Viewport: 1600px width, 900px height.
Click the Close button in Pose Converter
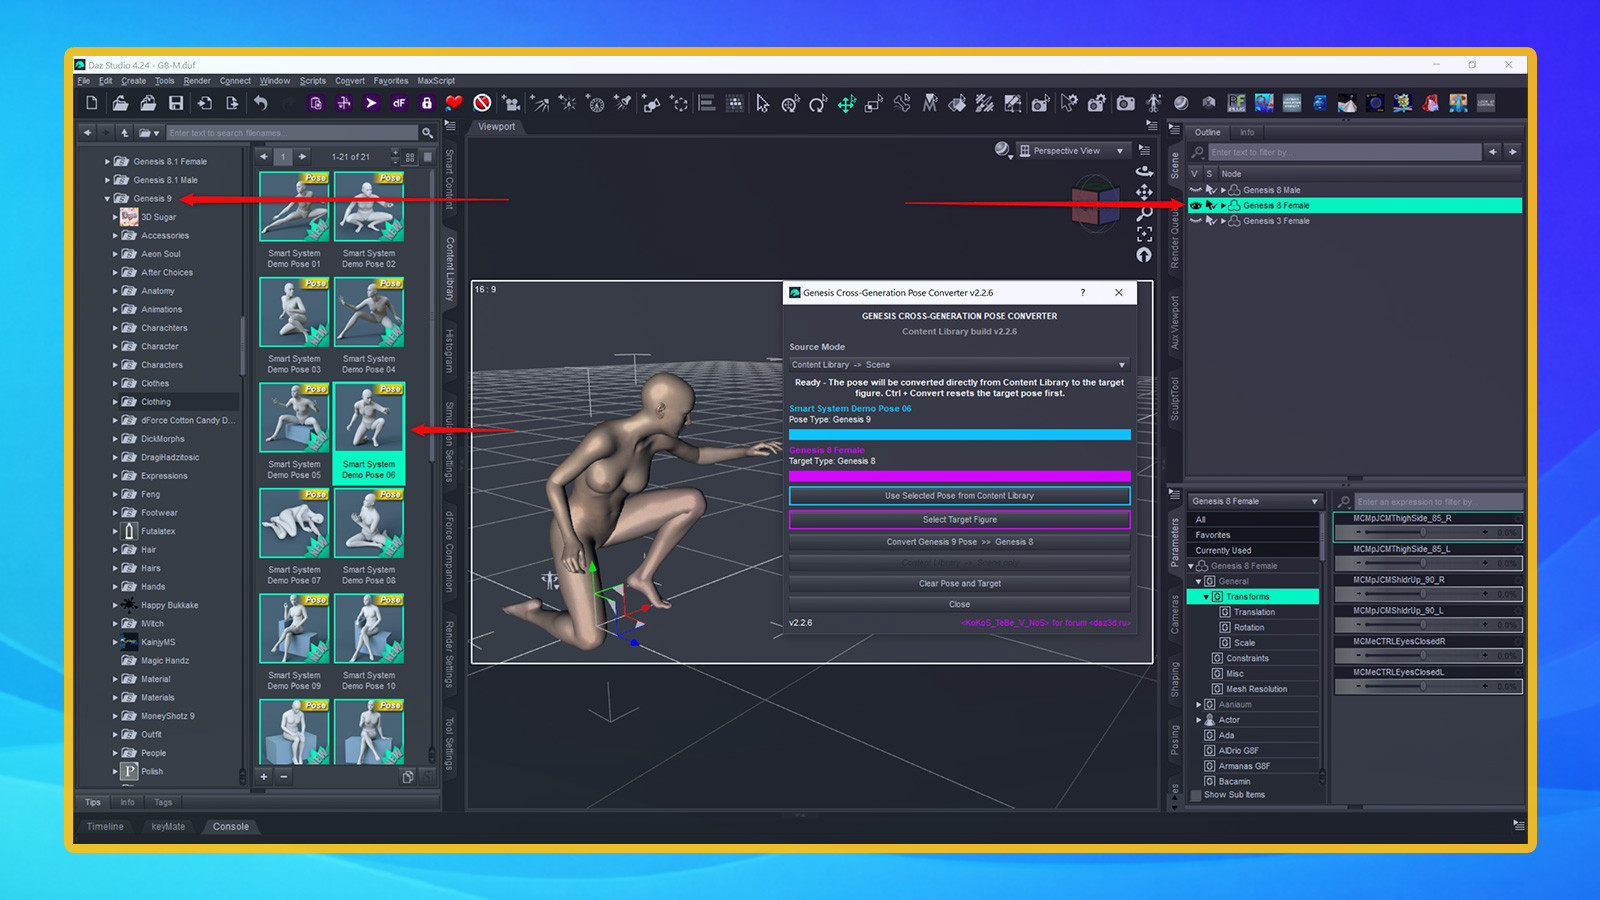click(959, 604)
